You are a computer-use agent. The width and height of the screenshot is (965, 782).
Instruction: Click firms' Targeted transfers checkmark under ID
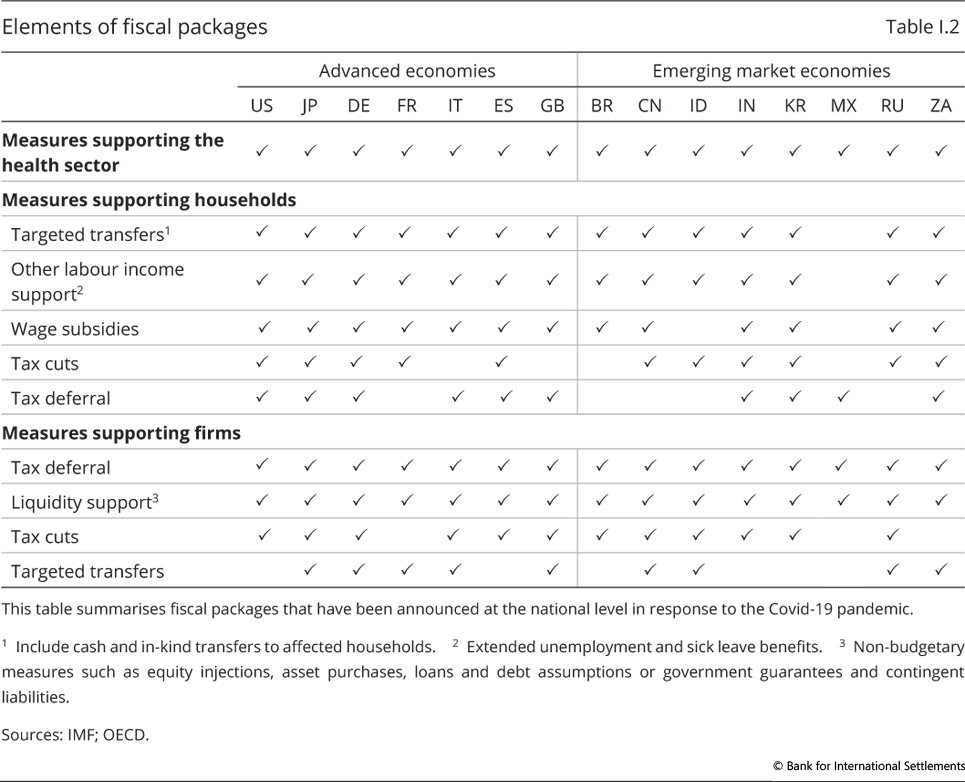coord(698,570)
